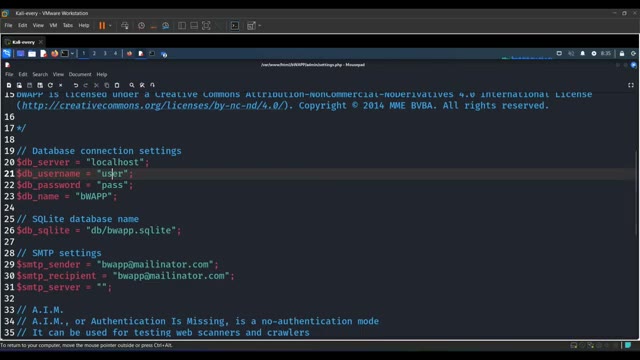
Task: Click the VMware thumbnail bar layout icon
Action: [194, 26]
